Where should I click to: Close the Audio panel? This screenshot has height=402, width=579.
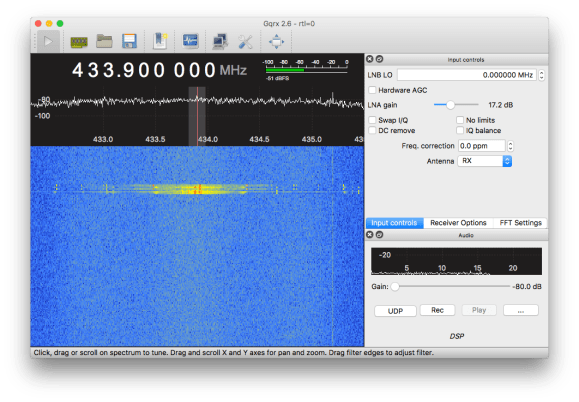[370, 235]
